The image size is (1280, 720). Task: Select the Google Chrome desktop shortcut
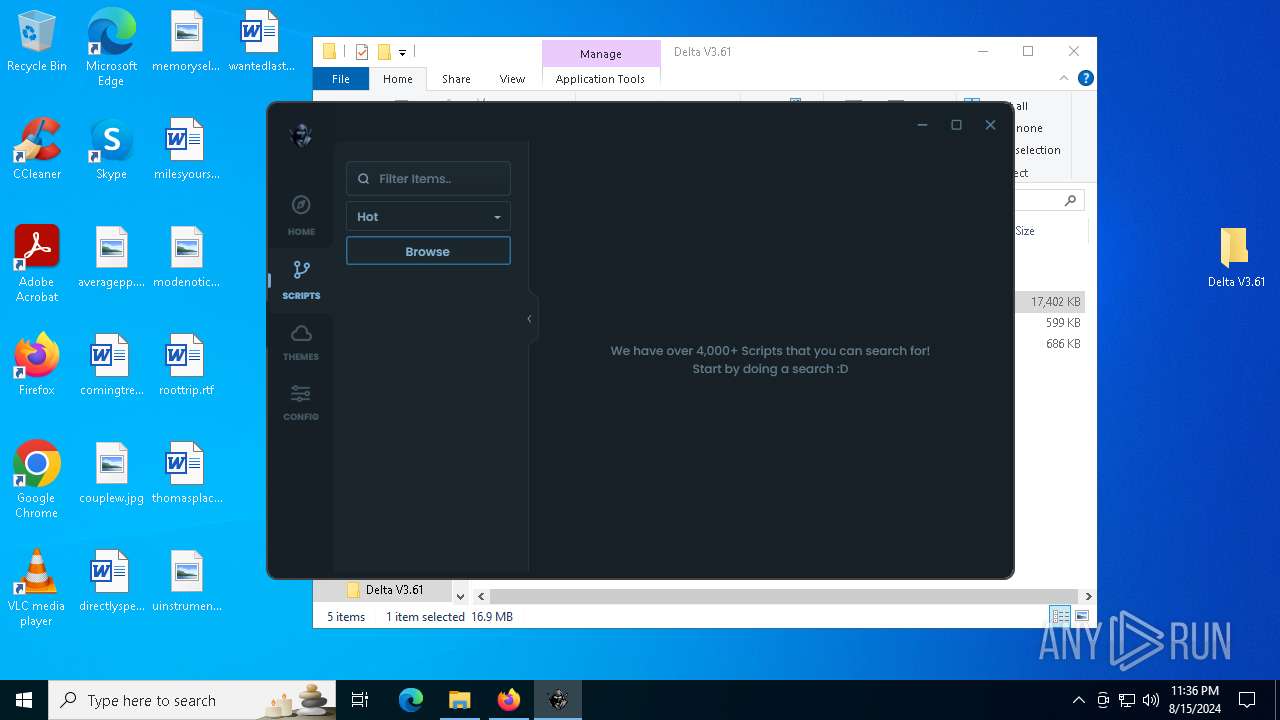point(37,480)
